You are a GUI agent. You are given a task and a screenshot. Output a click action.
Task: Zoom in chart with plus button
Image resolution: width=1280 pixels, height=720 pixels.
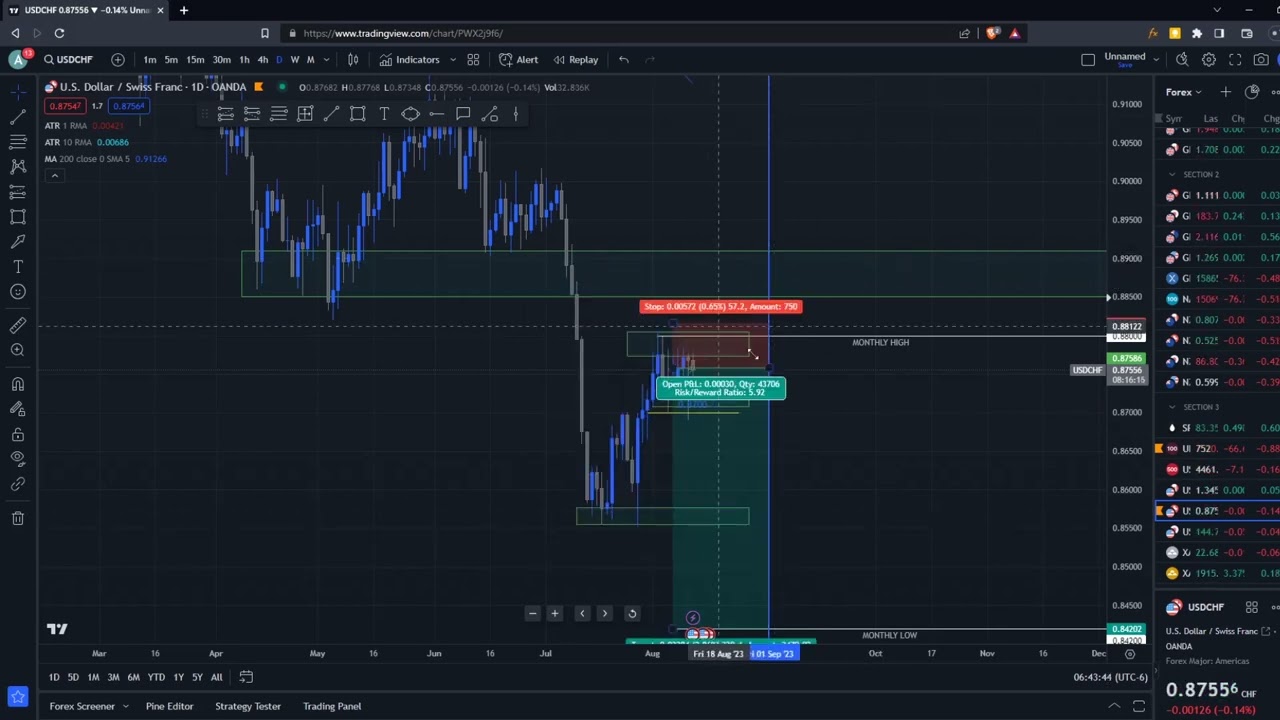[555, 614]
